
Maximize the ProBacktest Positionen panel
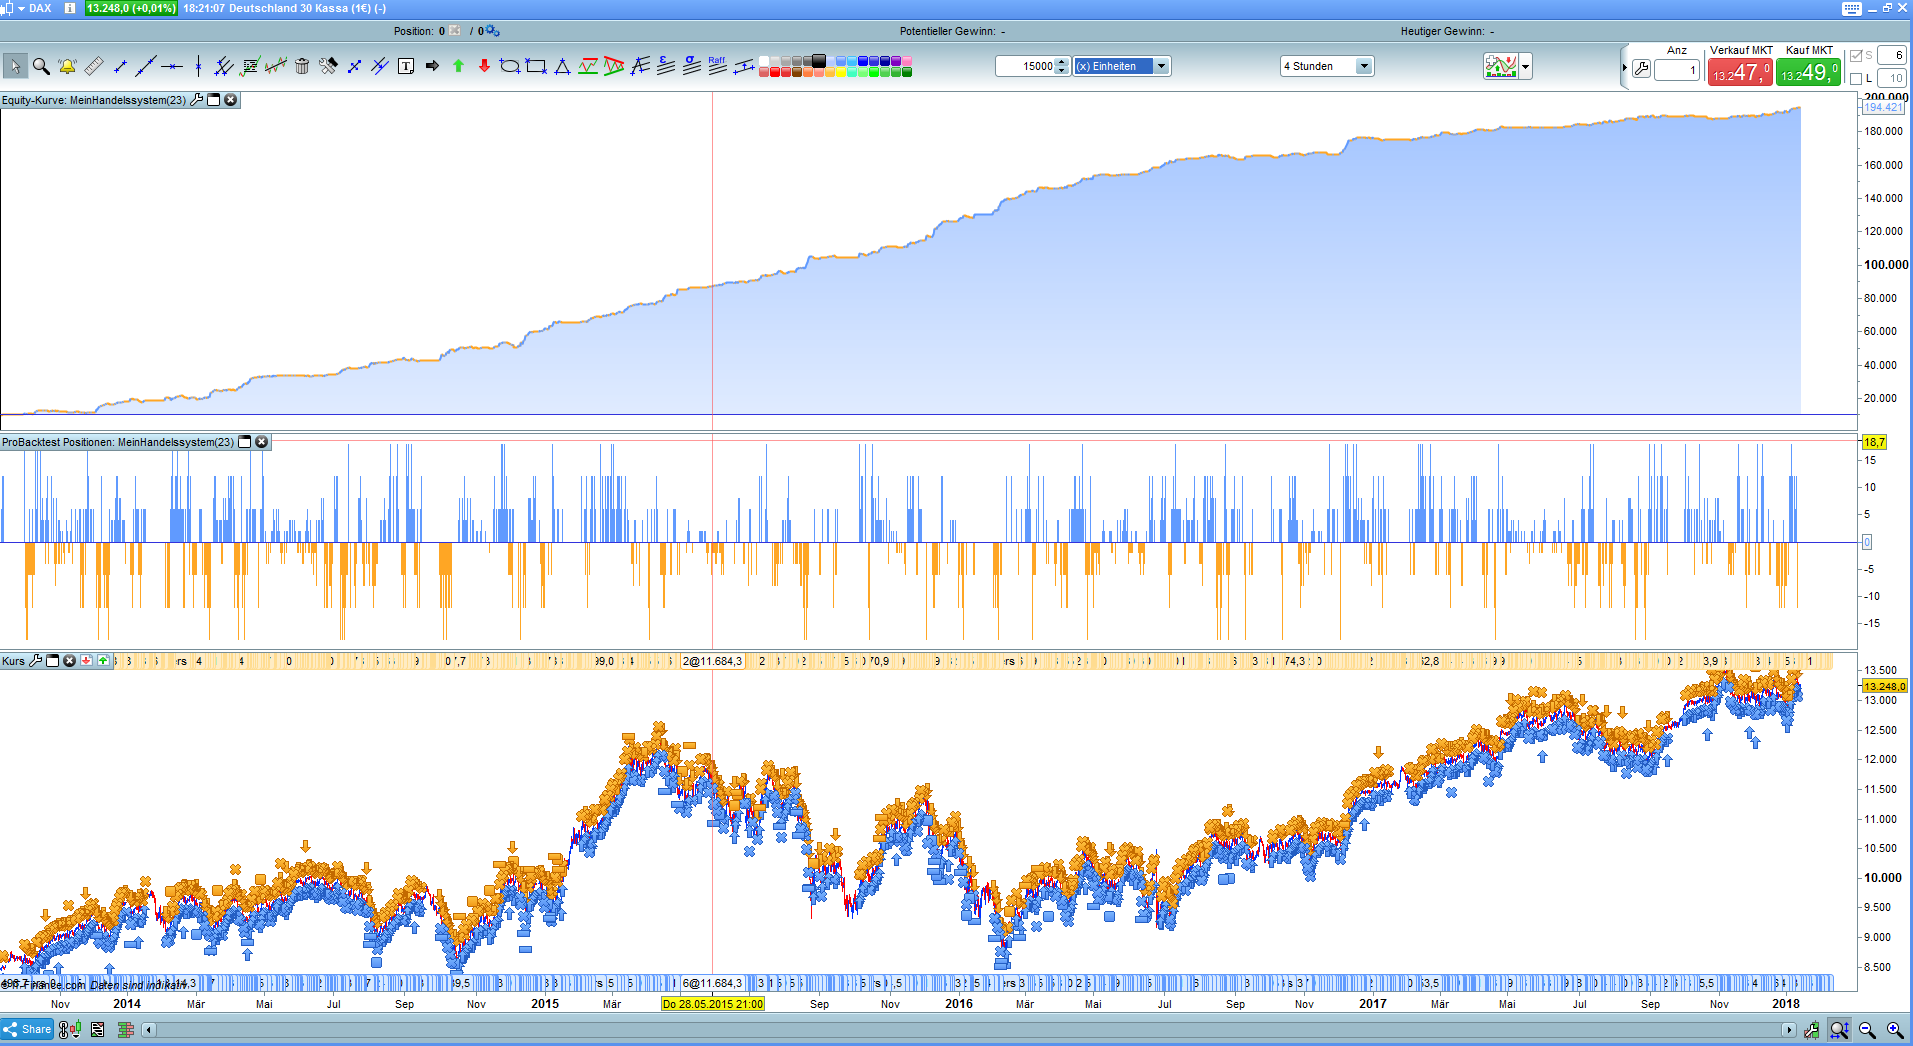tap(244, 442)
